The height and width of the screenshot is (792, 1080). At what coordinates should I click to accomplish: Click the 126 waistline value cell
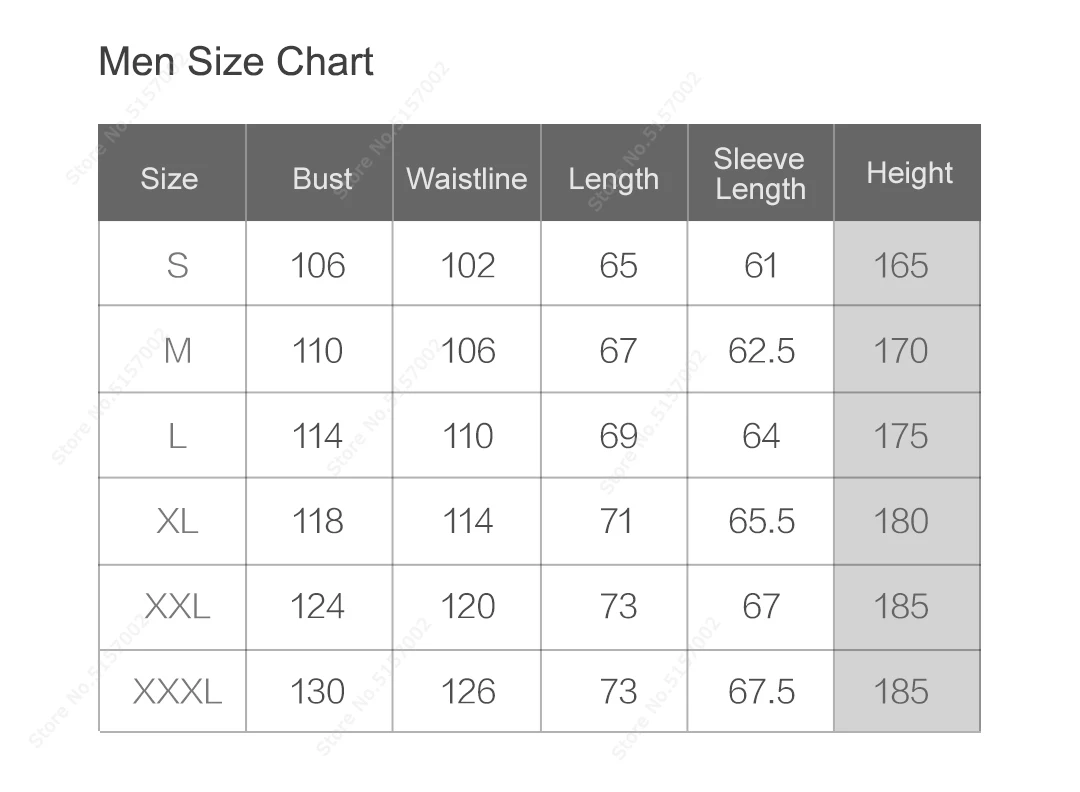[x=467, y=691]
